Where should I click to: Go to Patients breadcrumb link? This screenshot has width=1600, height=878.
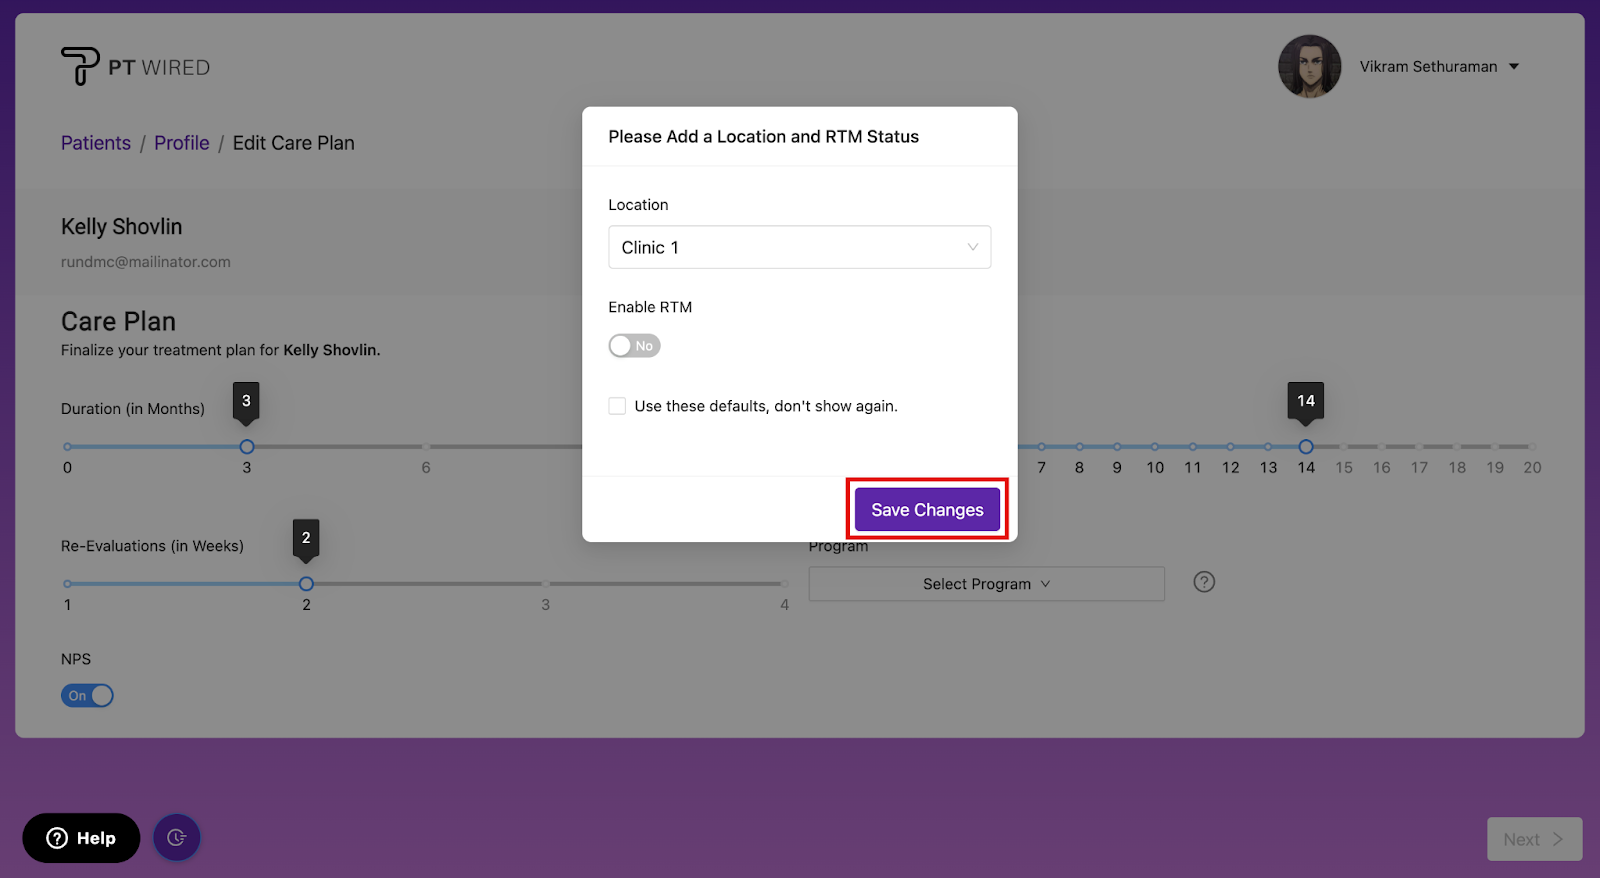pos(96,143)
